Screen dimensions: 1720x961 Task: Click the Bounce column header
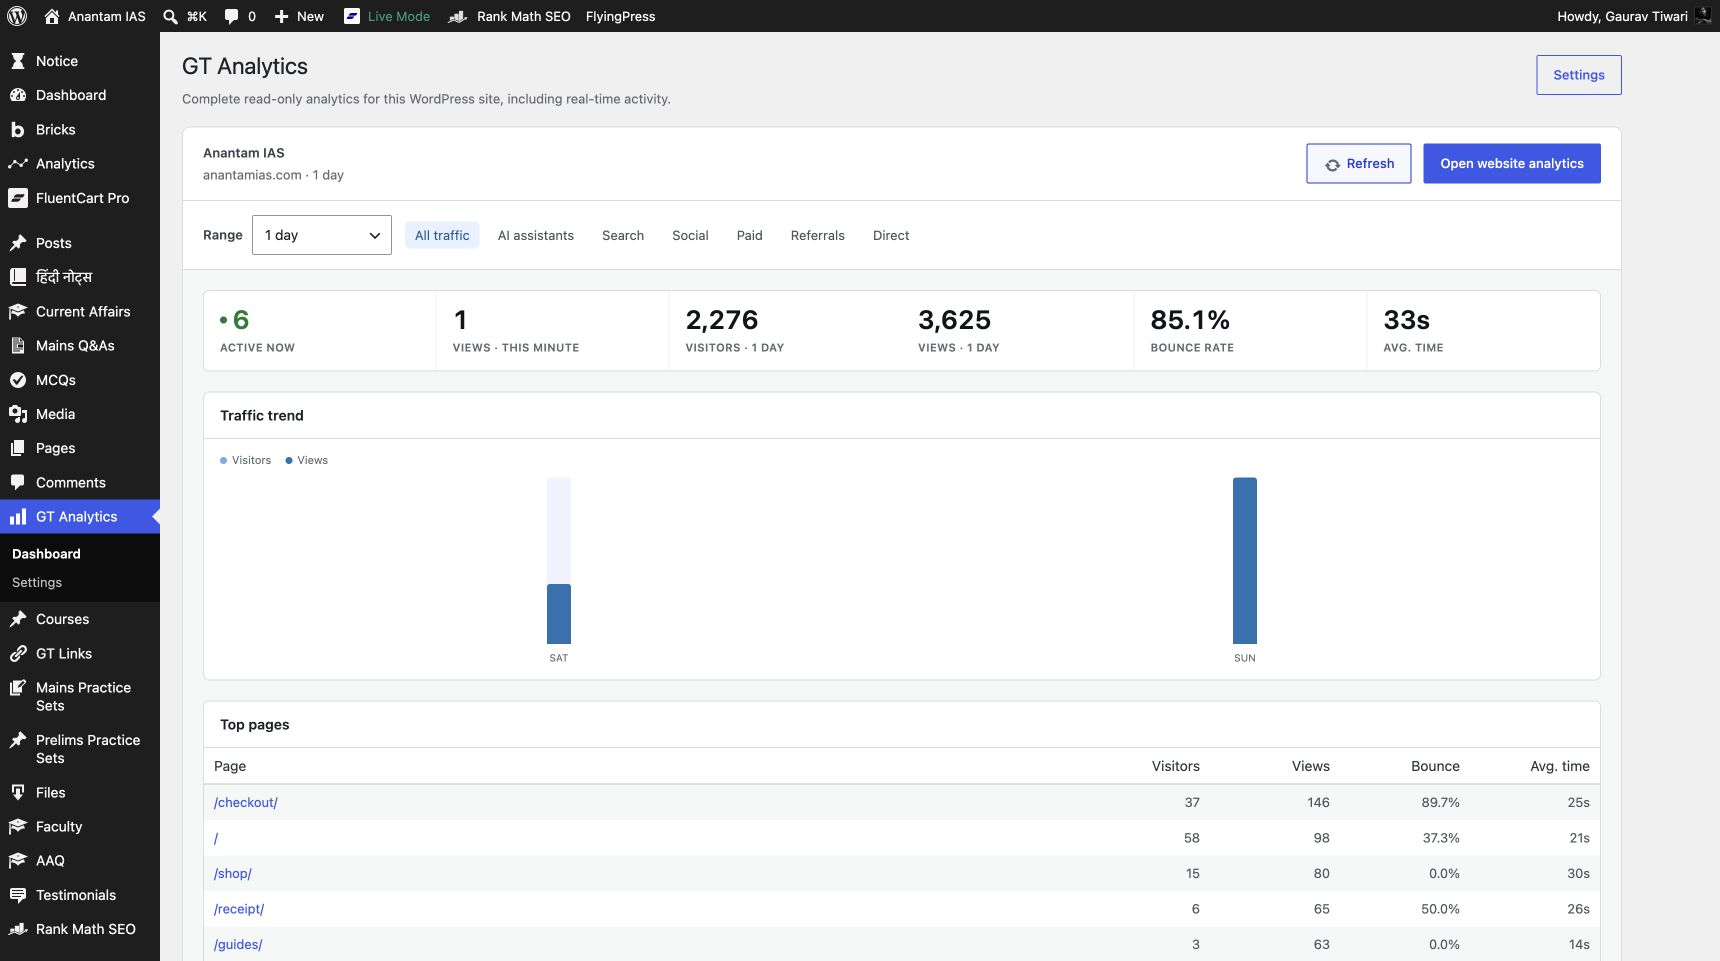pos(1436,766)
